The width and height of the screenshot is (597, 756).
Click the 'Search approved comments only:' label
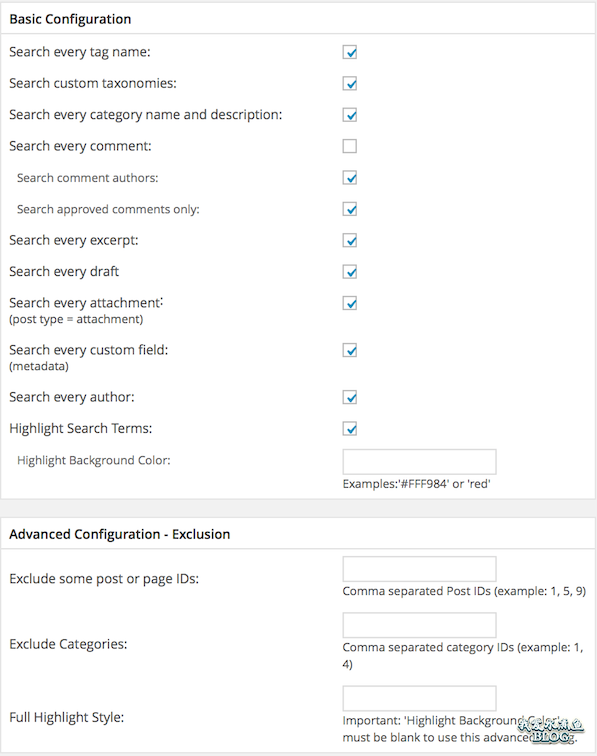tap(108, 209)
